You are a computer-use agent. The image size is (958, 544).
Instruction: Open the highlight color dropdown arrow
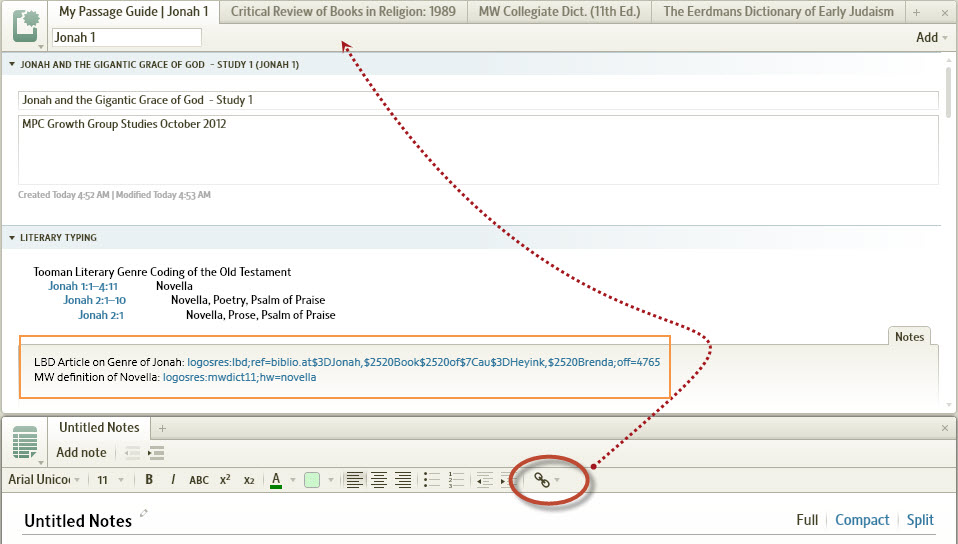click(x=331, y=480)
